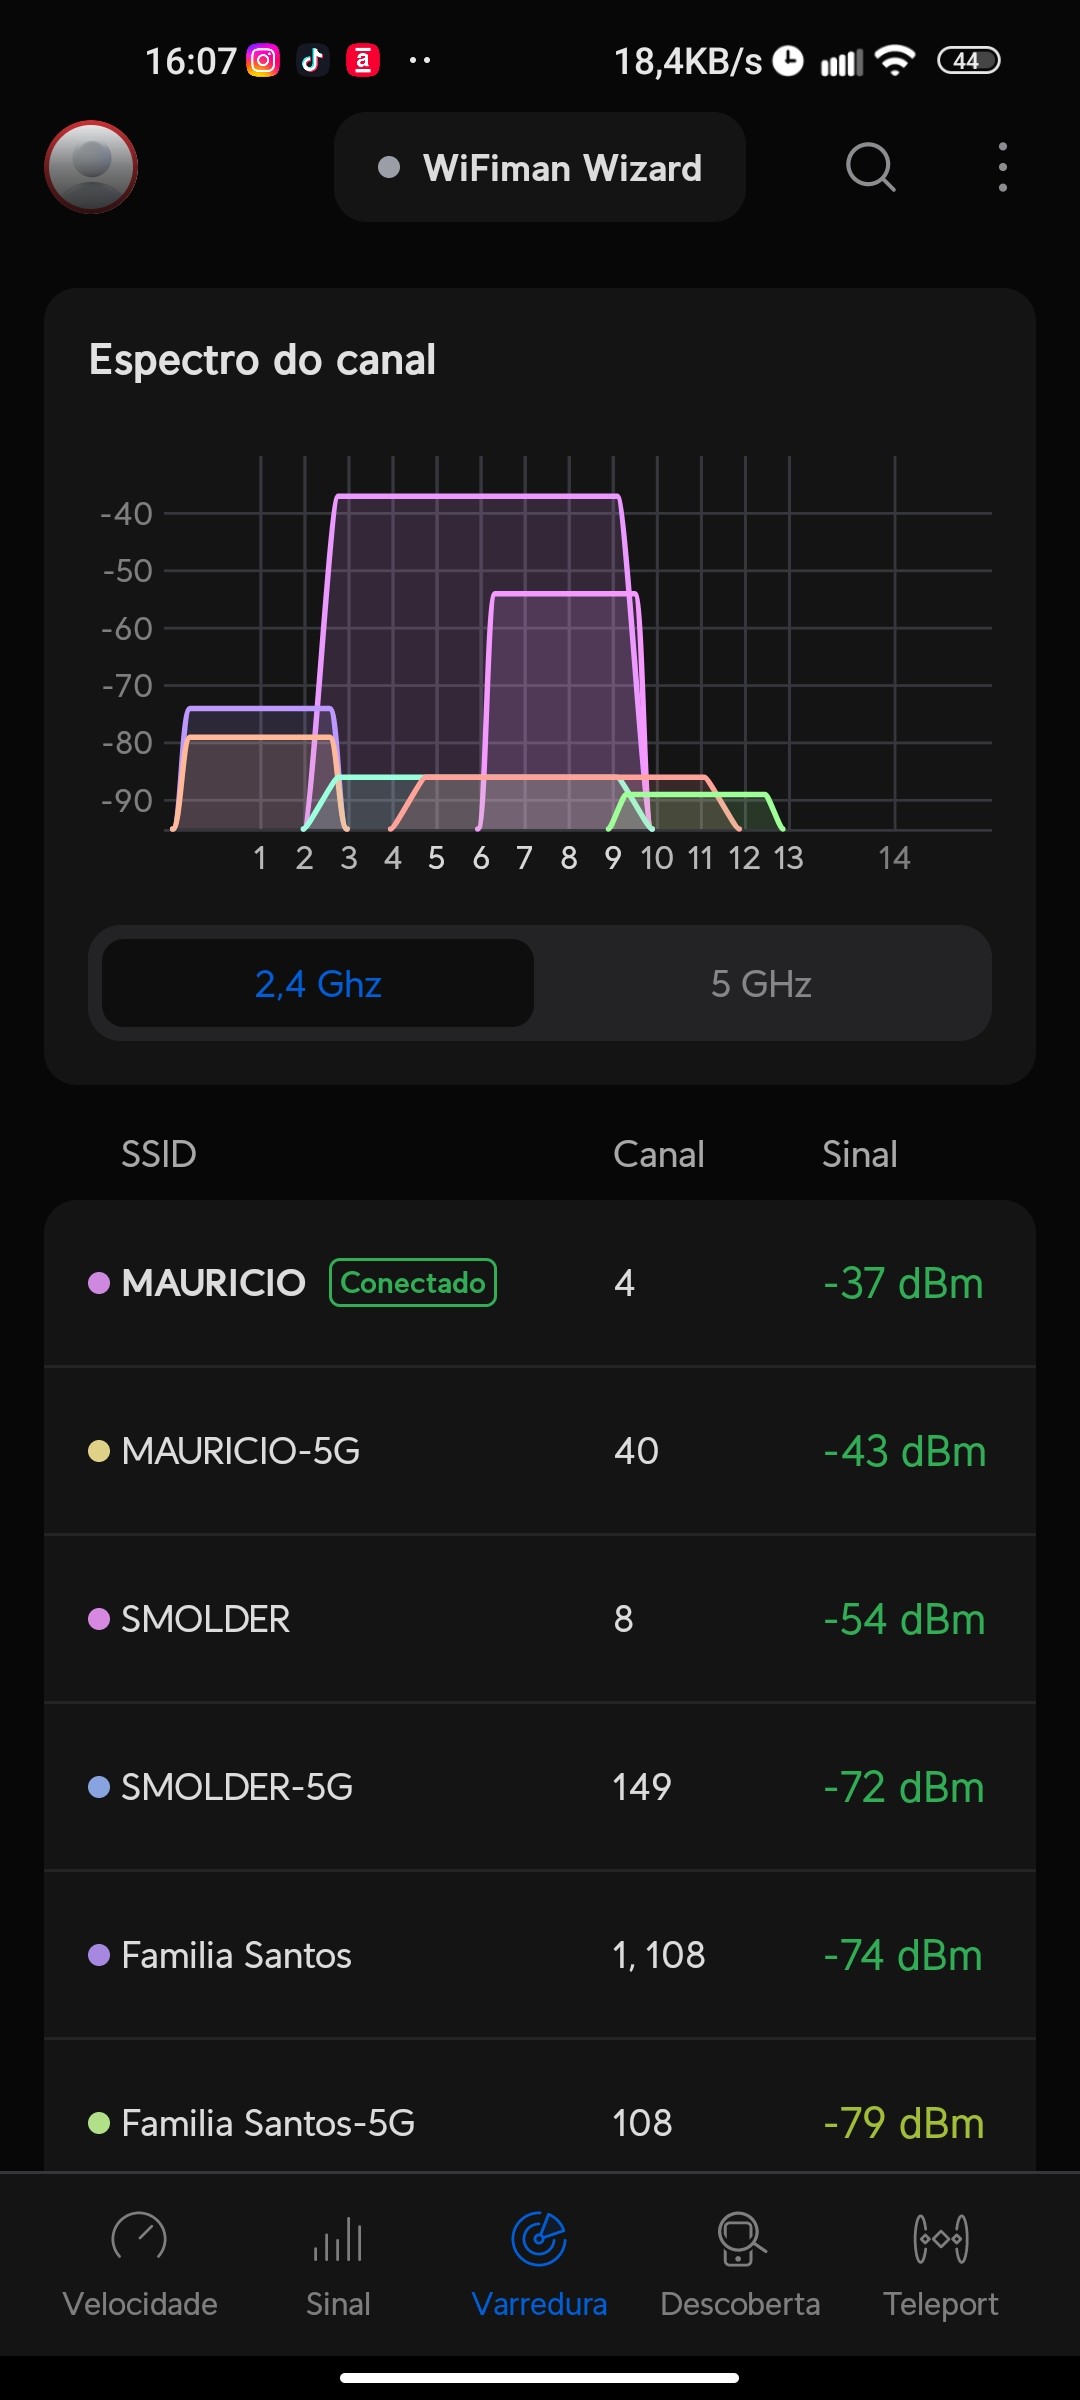Select the SMOLDER network row
This screenshot has height=2400, width=1080.
pos(540,1619)
